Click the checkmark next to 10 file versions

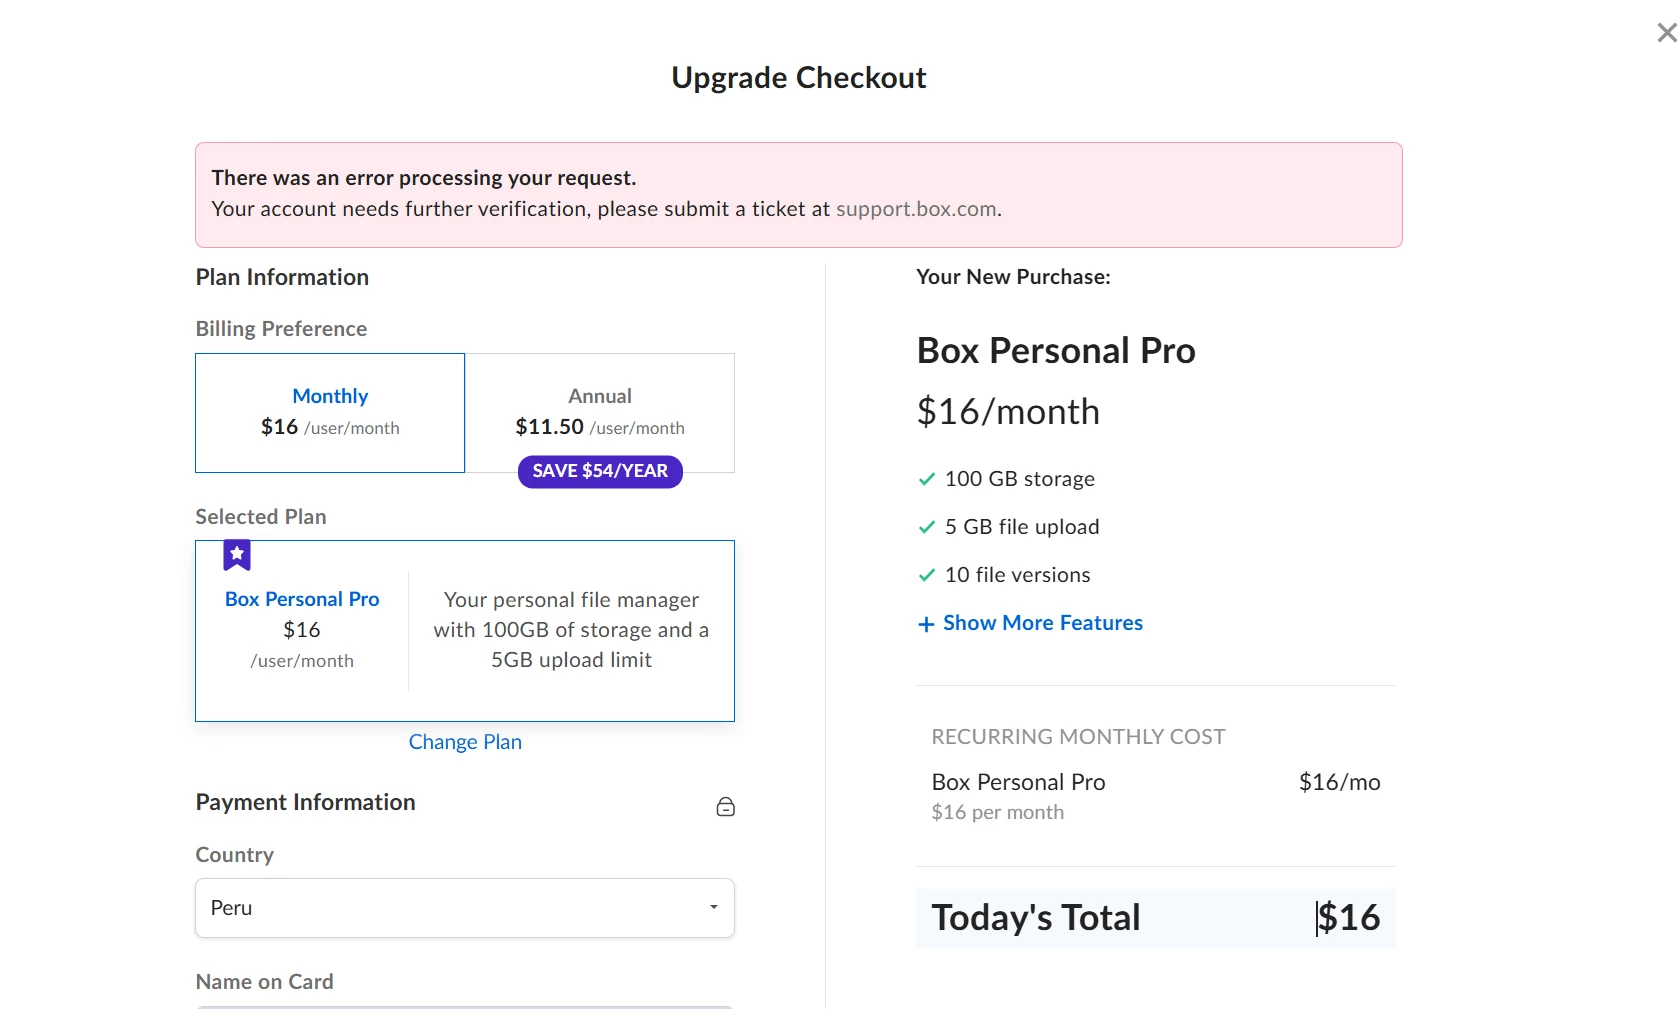click(x=927, y=575)
